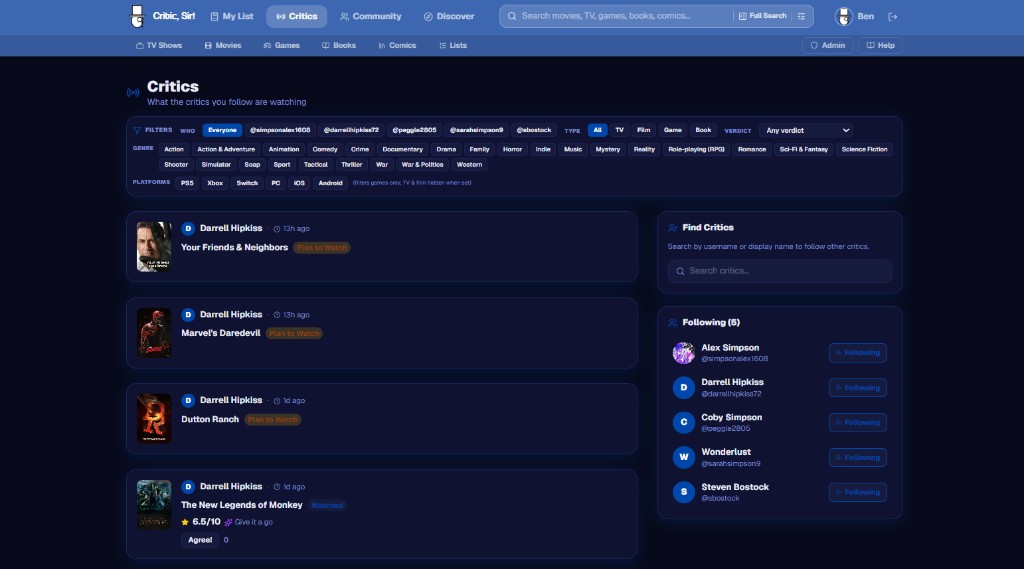Click Darrell Hipkiss avatar on Marvel's Daredevil post

pos(188,315)
